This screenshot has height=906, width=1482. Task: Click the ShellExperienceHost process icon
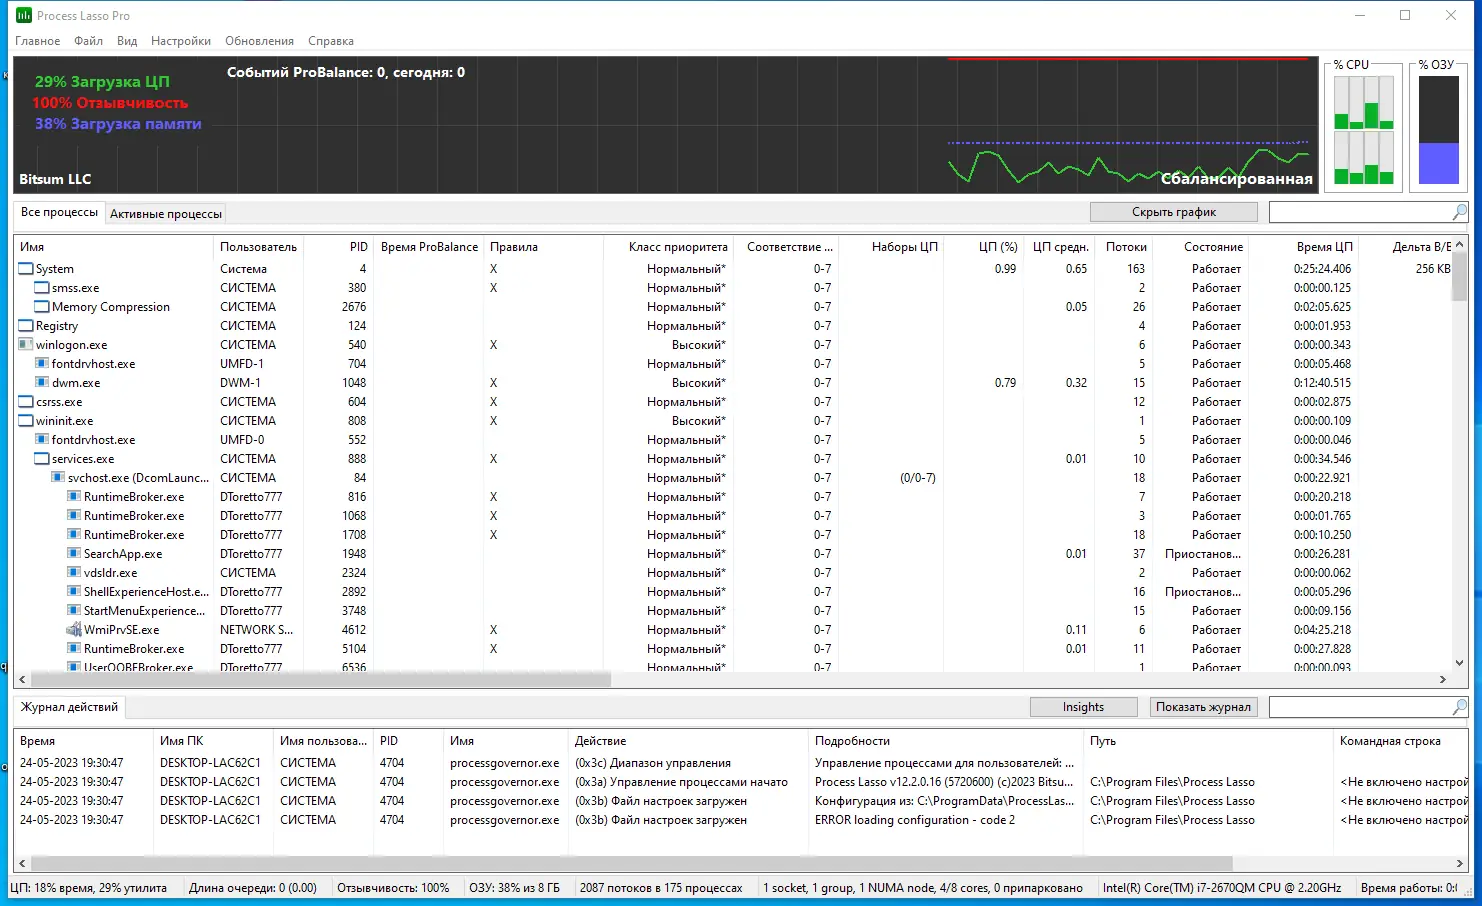point(74,592)
